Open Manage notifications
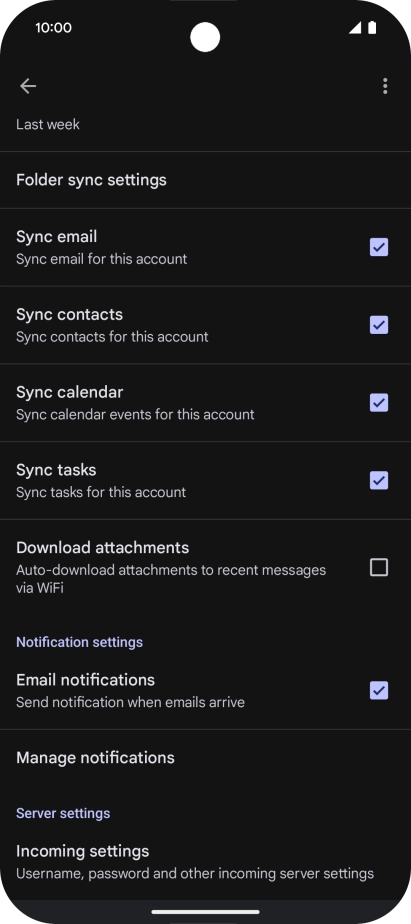This screenshot has height=924, width=411. click(205, 758)
